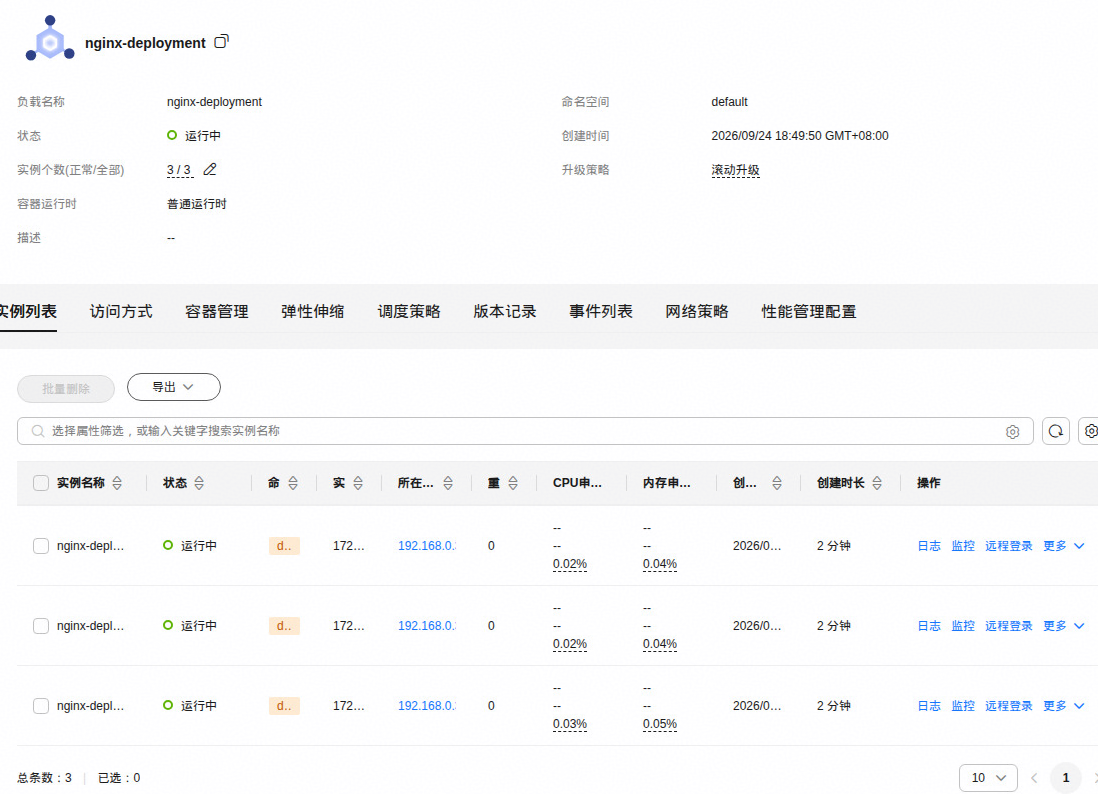Open table column settings gear
The width and height of the screenshot is (1098, 794).
1090,431
